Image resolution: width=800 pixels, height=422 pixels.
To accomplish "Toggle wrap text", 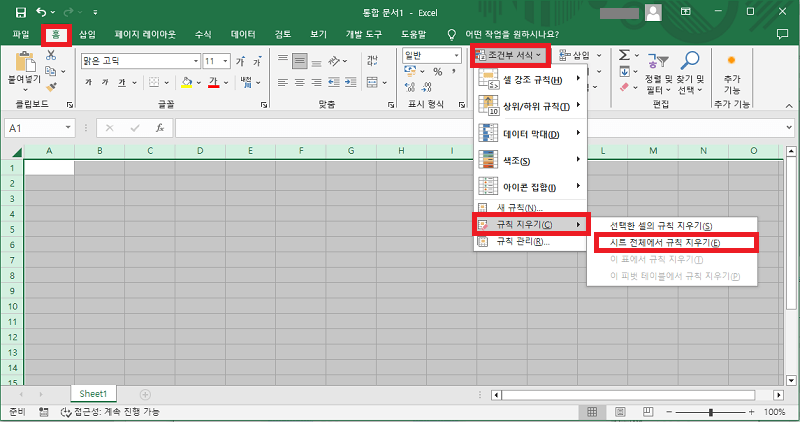I will point(372,61).
